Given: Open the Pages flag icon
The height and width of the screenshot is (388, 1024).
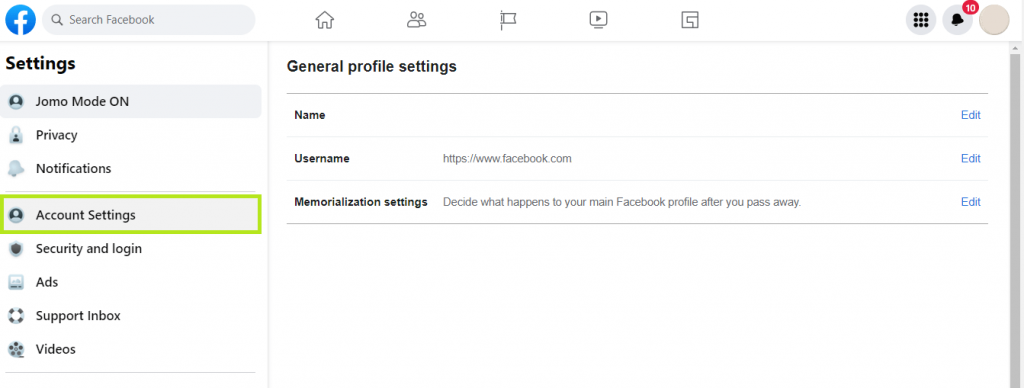Looking at the screenshot, I should (507, 20).
